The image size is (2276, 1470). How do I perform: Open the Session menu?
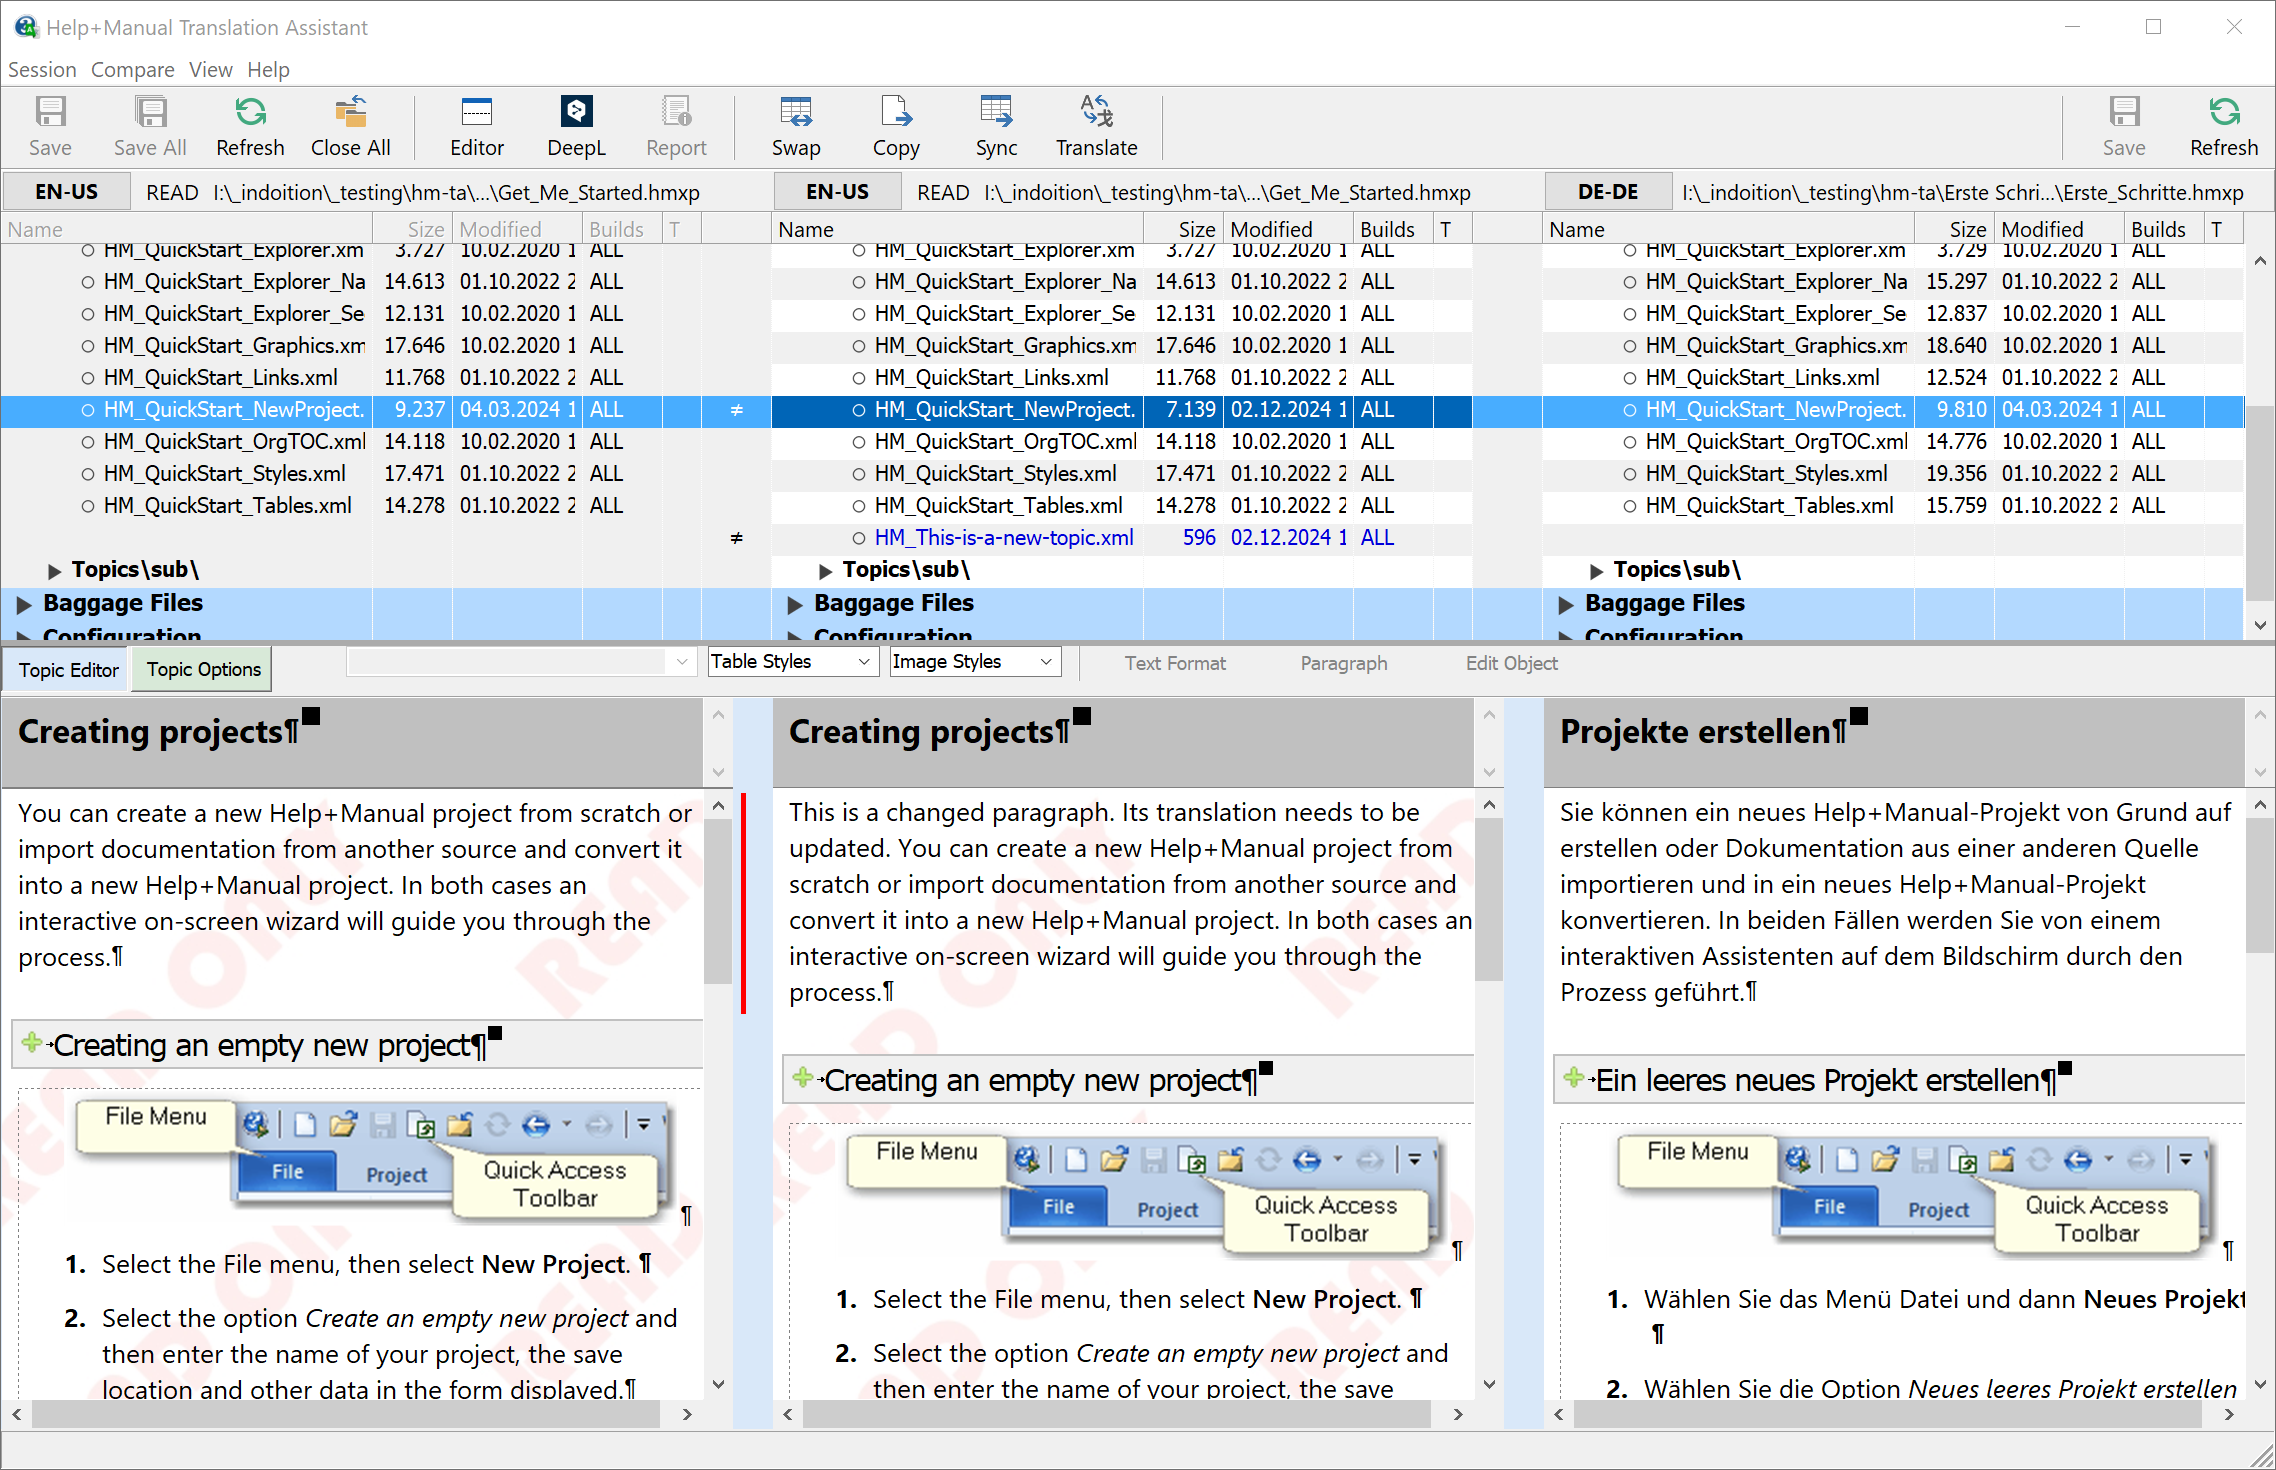coord(42,69)
